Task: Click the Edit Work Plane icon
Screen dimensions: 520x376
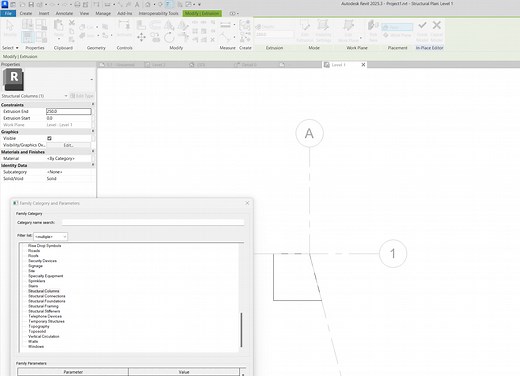Action: [349, 25]
